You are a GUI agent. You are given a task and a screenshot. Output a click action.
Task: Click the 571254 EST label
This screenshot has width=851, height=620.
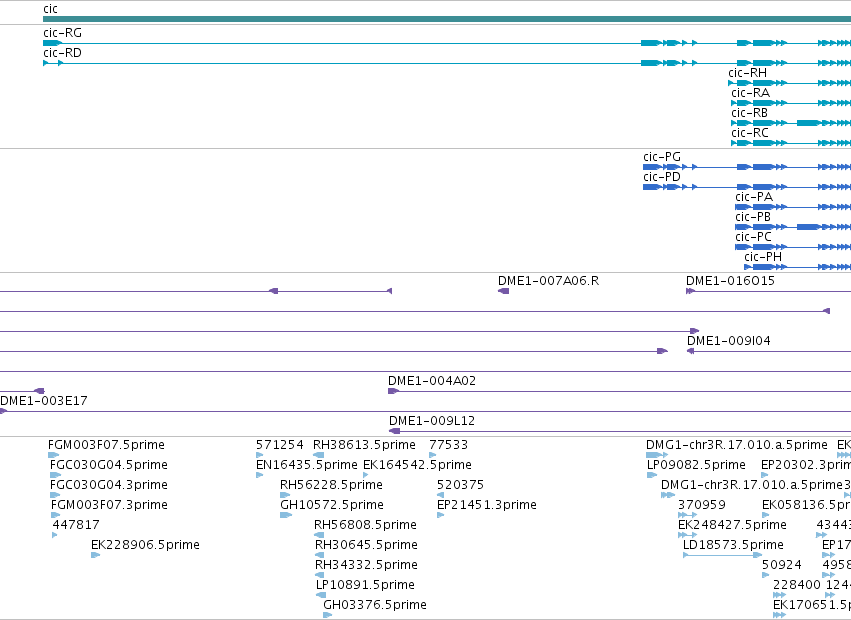click(280, 445)
